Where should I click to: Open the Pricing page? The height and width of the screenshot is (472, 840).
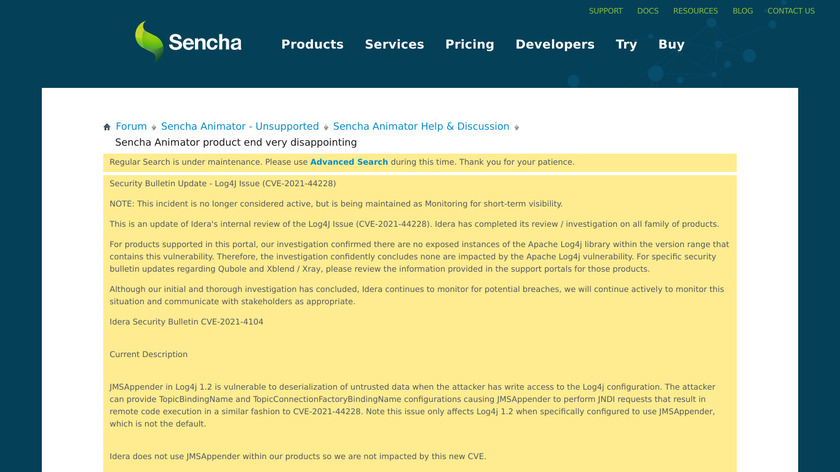point(470,44)
